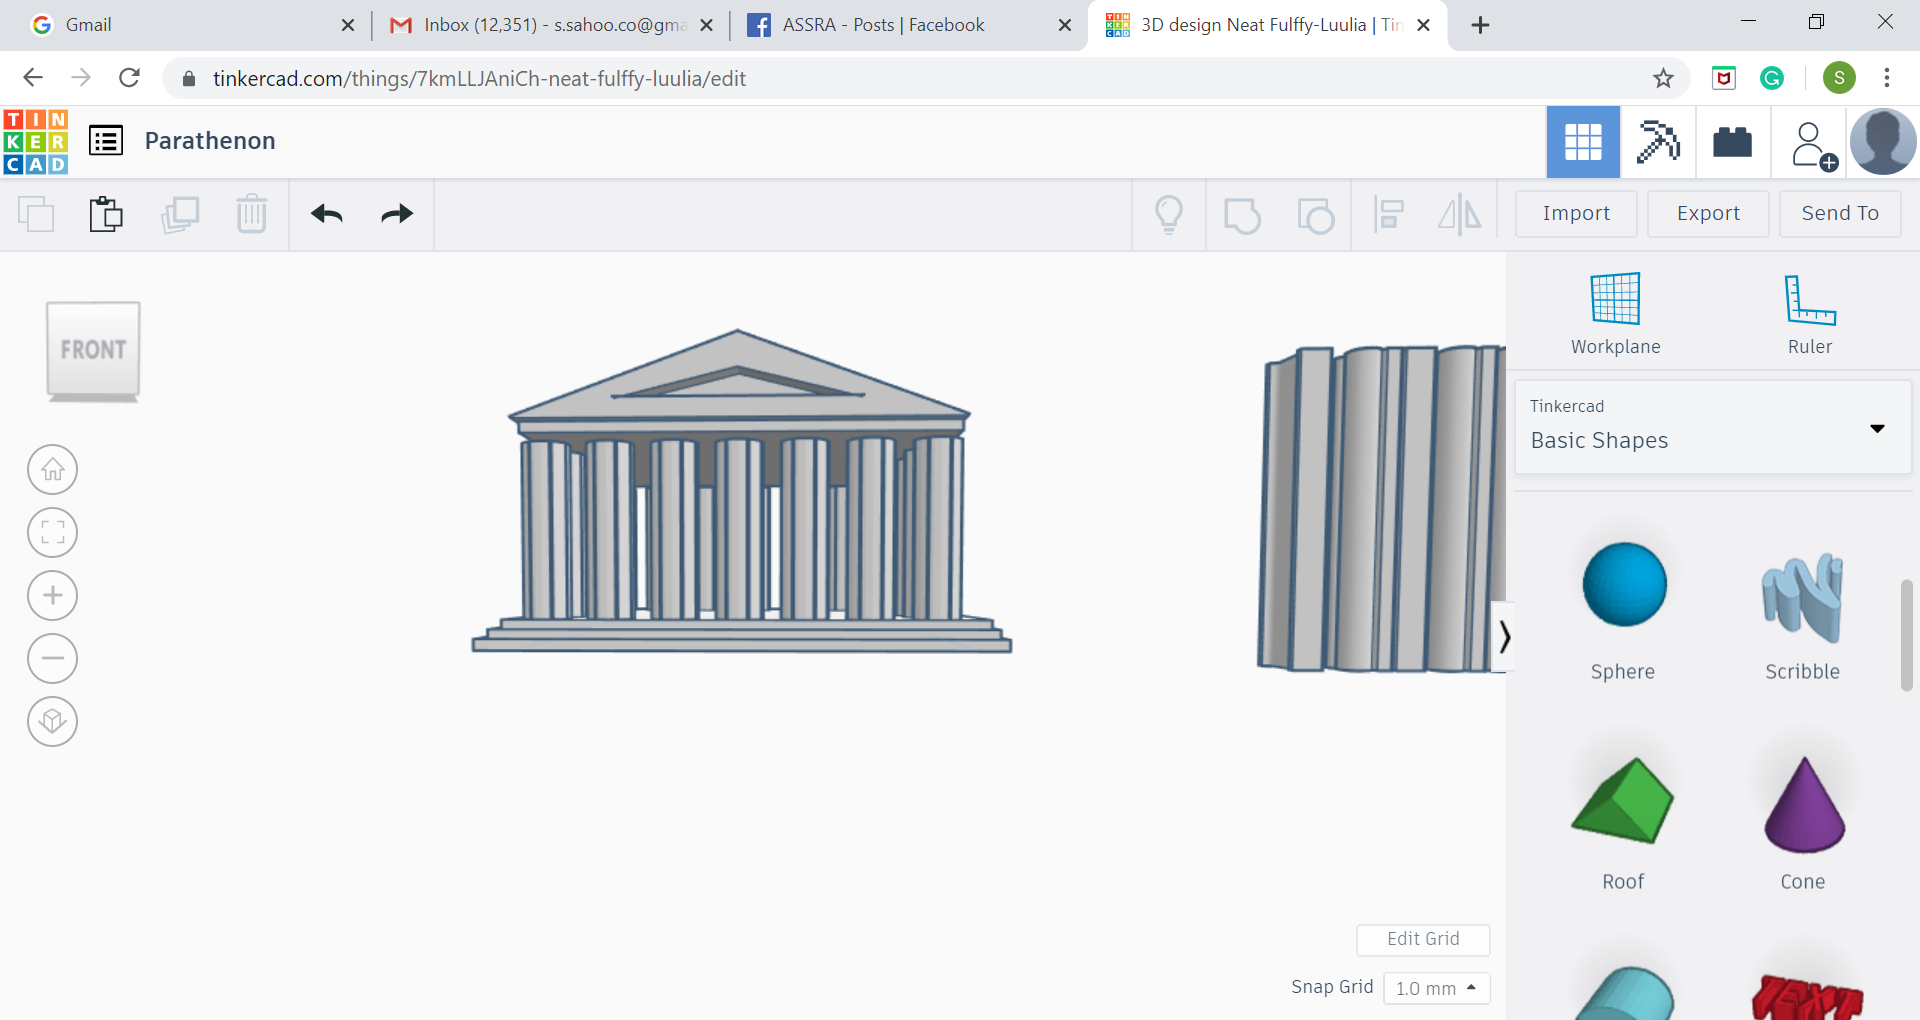Click the Edit Grid button
Screen dimensions: 1920x1020
pos(1423,939)
